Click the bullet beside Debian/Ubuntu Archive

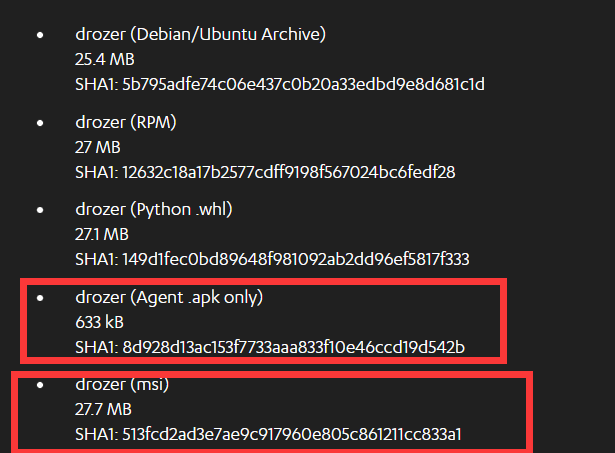[40, 35]
